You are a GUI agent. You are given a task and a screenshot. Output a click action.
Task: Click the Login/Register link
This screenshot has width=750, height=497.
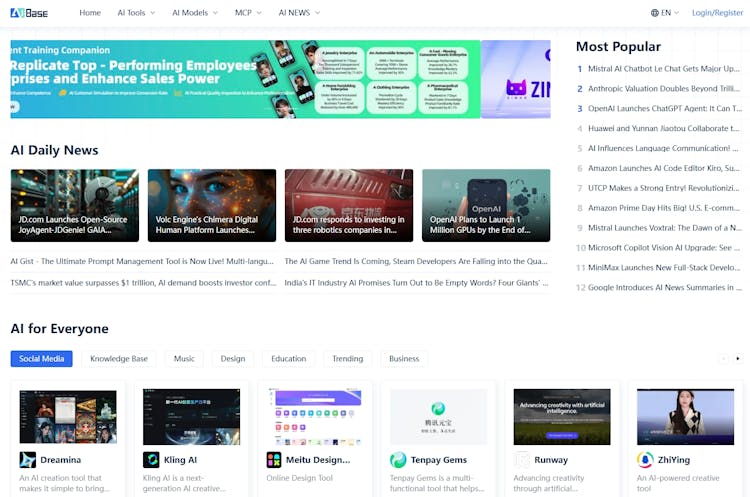[717, 13]
